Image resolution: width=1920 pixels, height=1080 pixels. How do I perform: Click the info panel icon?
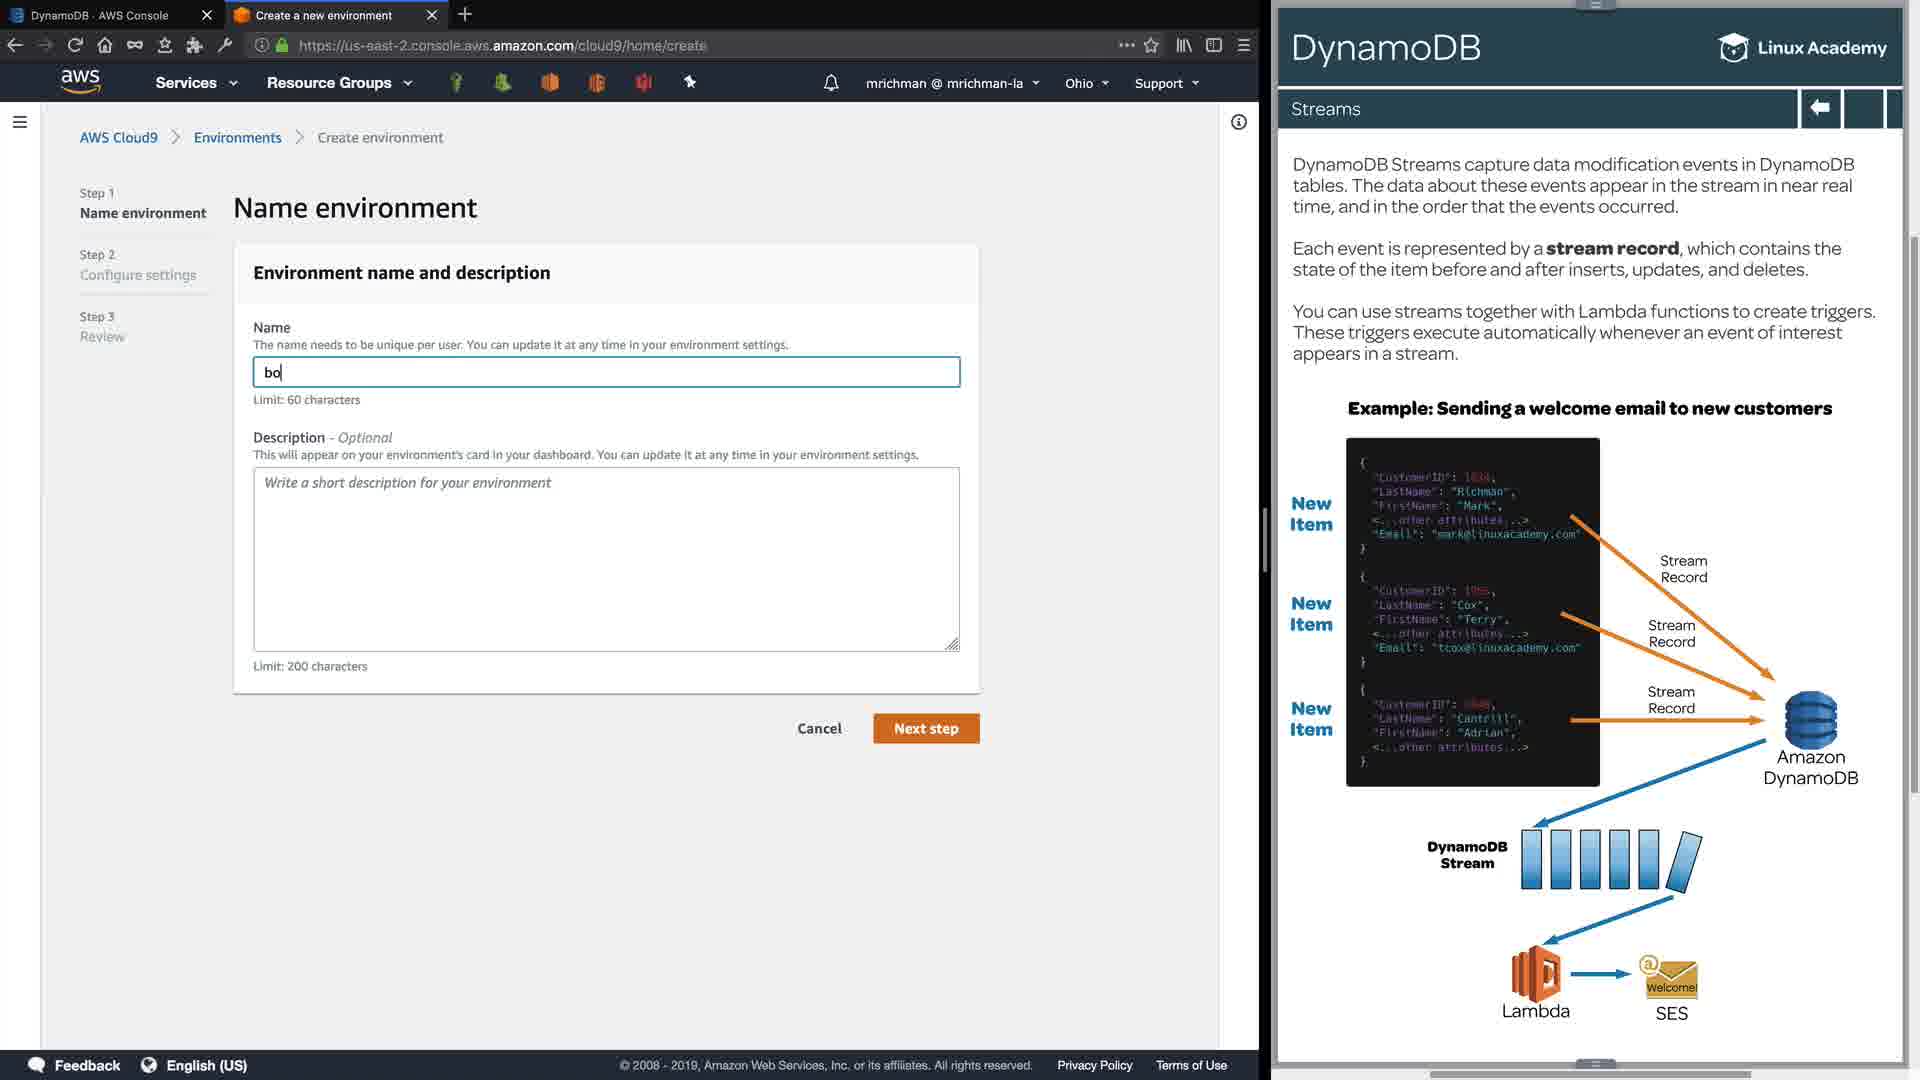coord(1239,122)
